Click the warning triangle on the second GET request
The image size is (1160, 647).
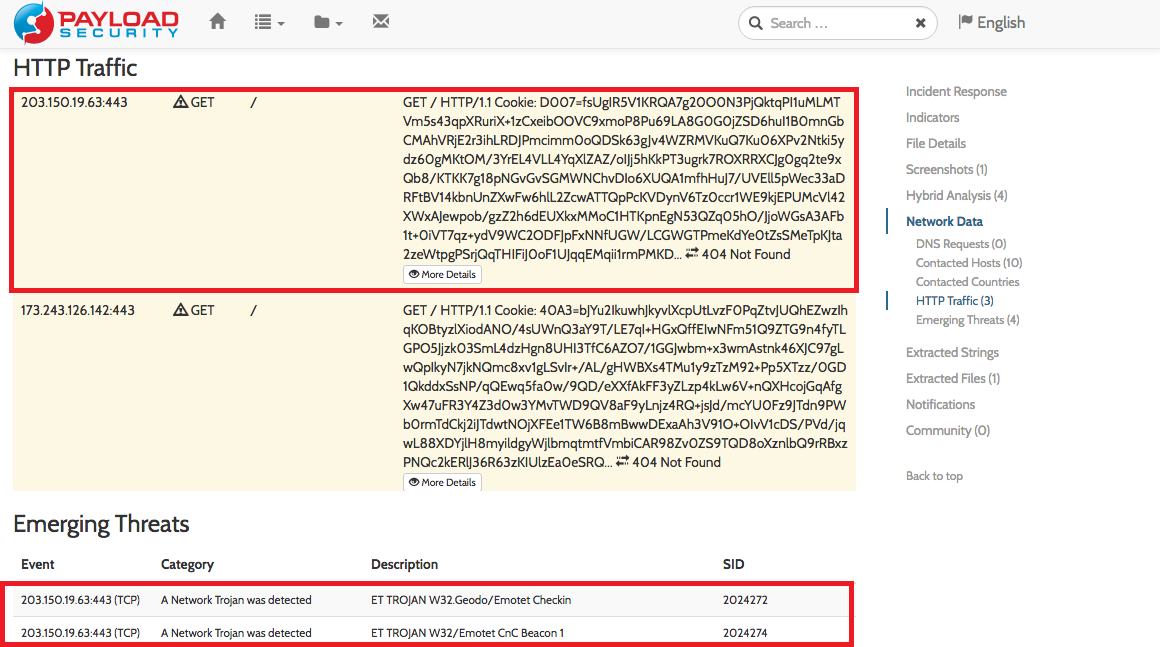coord(180,309)
